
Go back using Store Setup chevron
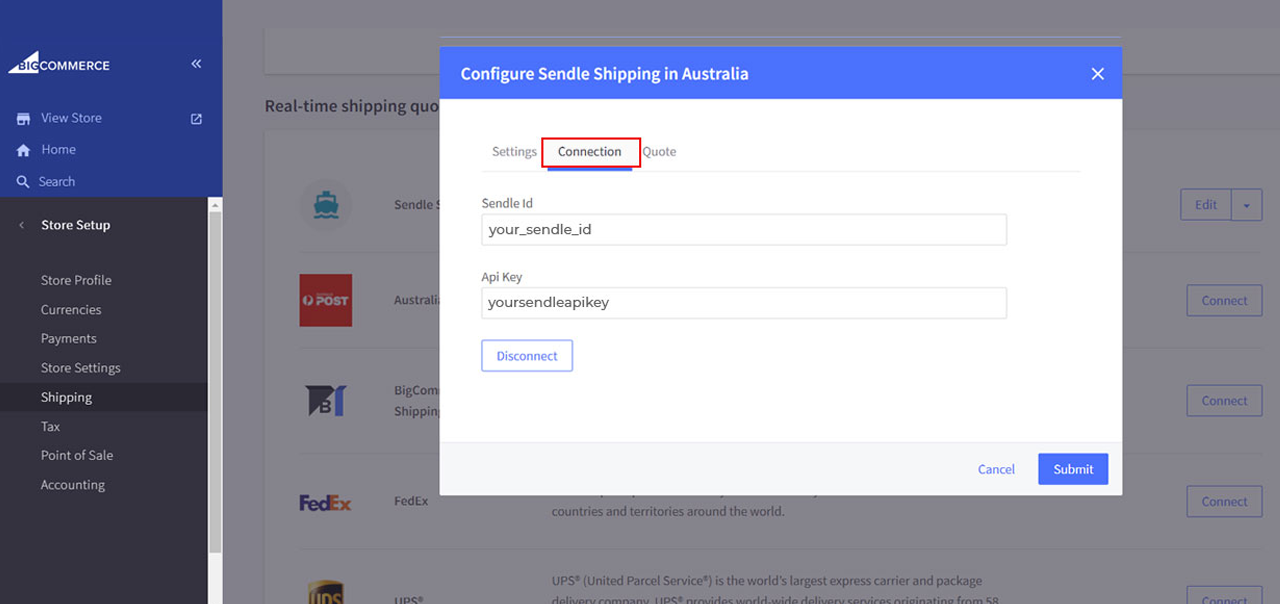coord(22,226)
